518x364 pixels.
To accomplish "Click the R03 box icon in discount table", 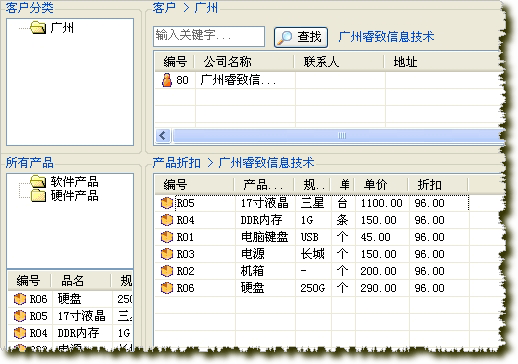I will 167,254.
